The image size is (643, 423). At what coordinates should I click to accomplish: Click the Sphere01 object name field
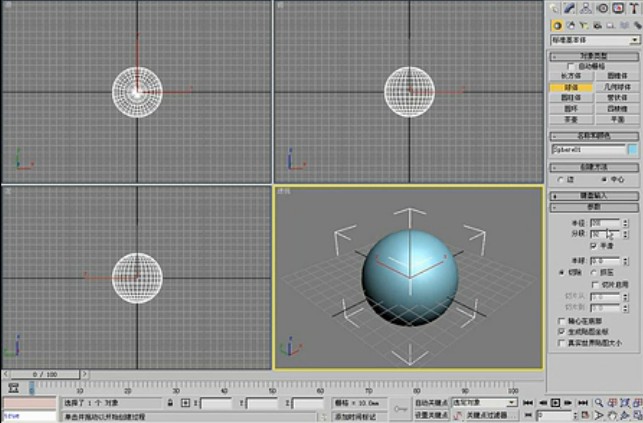[x=588, y=150]
